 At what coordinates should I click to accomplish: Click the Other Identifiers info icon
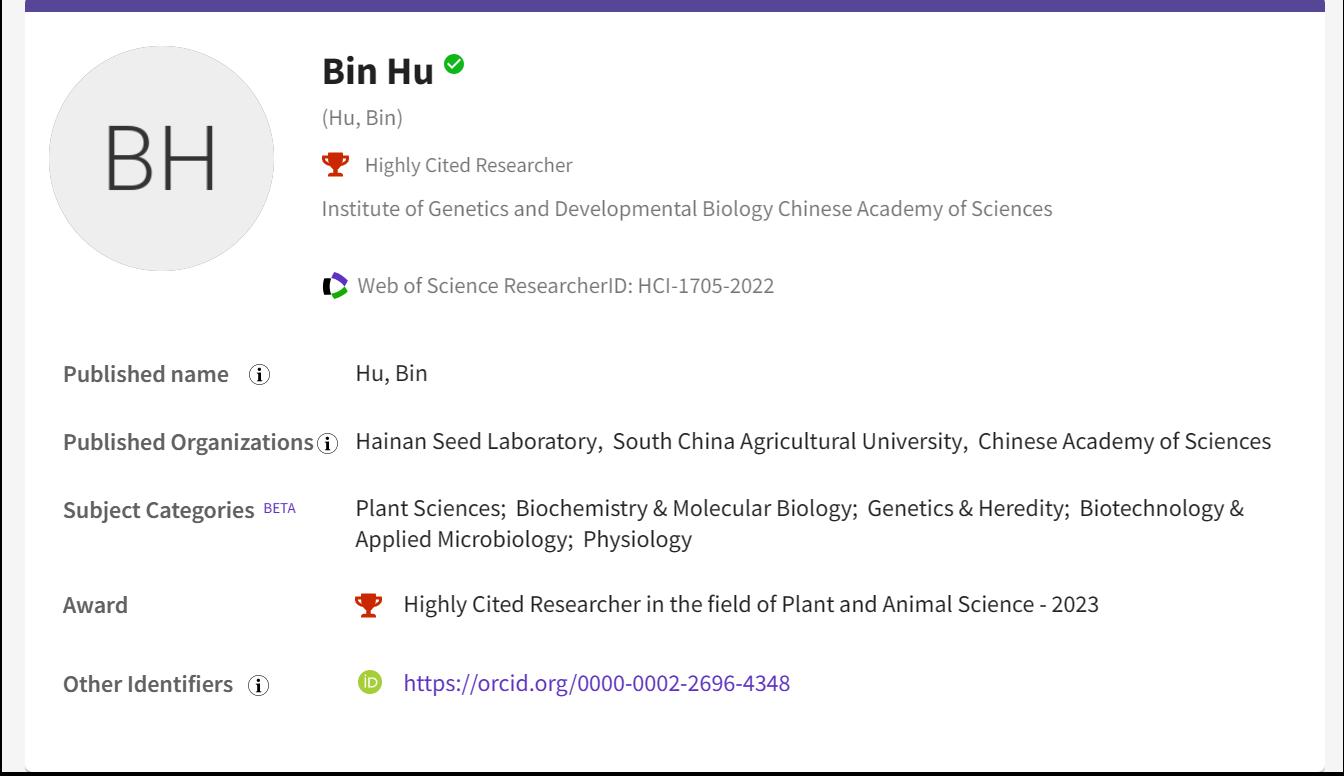pyautogui.click(x=259, y=686)
